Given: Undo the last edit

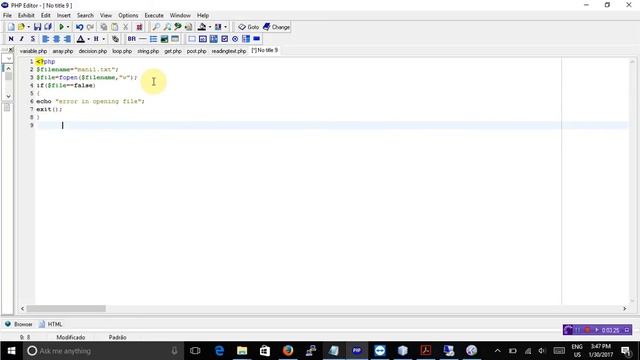Looking at the screenshot, I should pos(80,27).
